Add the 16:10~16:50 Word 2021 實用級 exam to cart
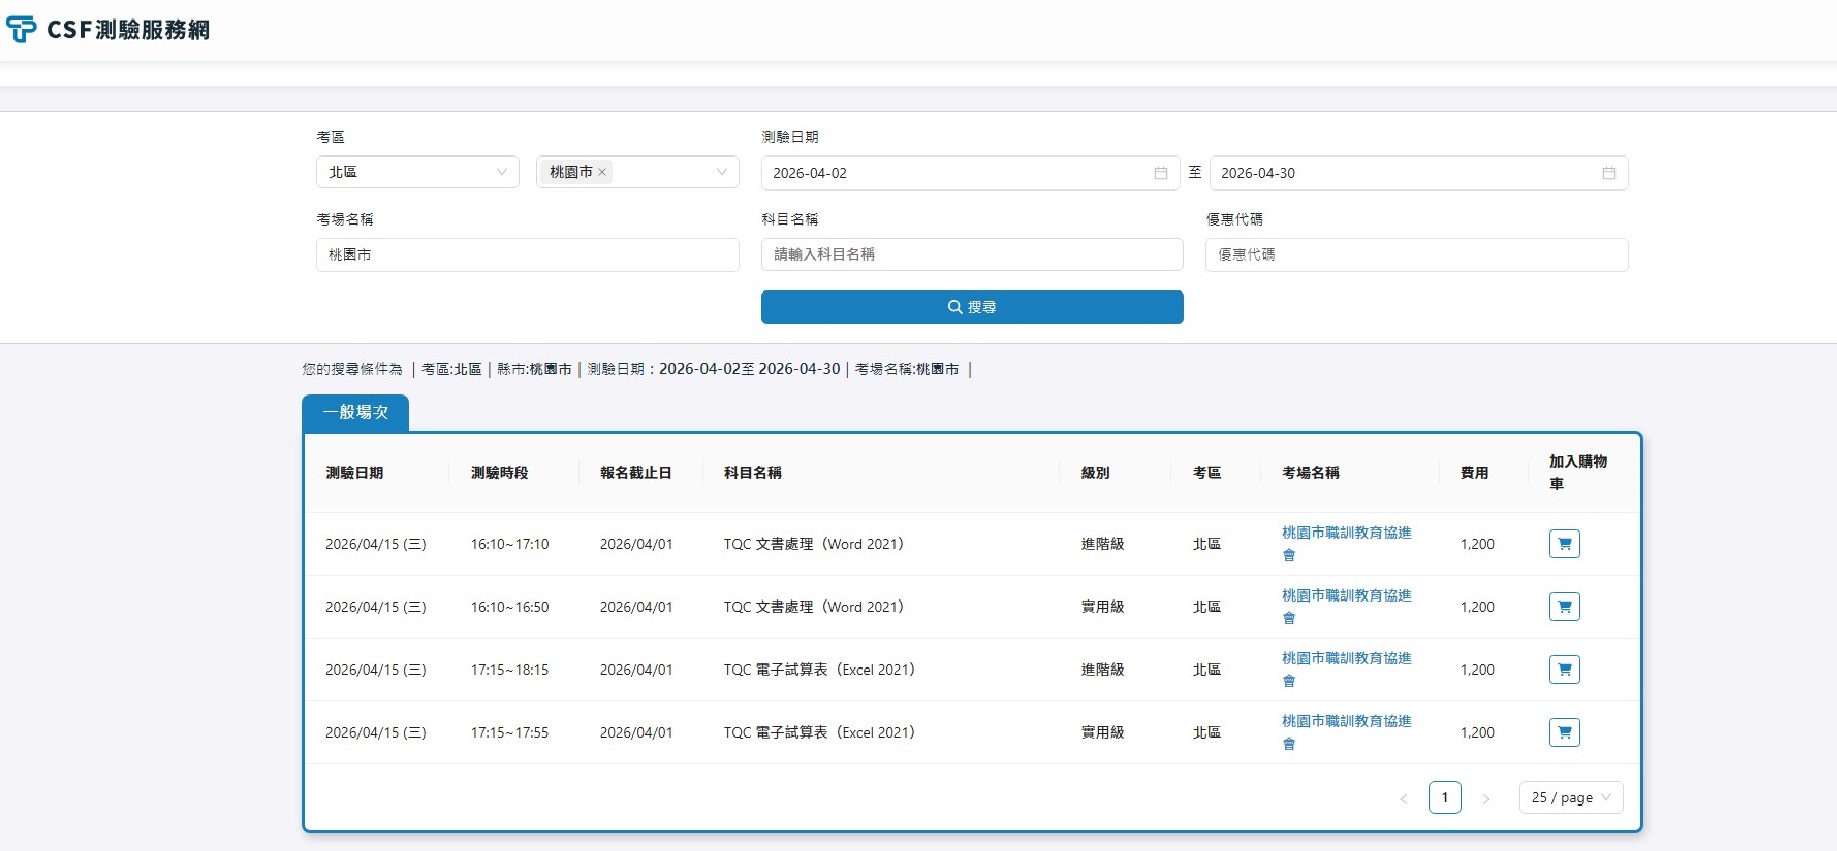The width and height of the screenshot is (1837, 851). pos(1564,607)
